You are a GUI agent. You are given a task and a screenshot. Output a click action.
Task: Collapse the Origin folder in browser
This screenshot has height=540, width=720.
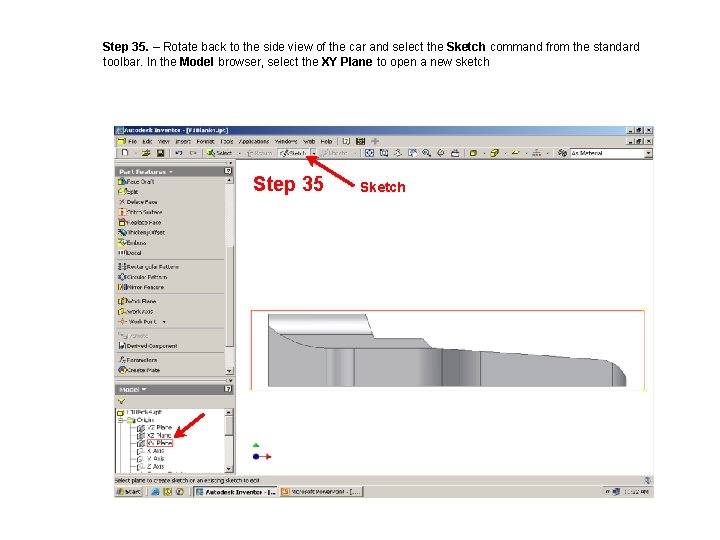121,420
